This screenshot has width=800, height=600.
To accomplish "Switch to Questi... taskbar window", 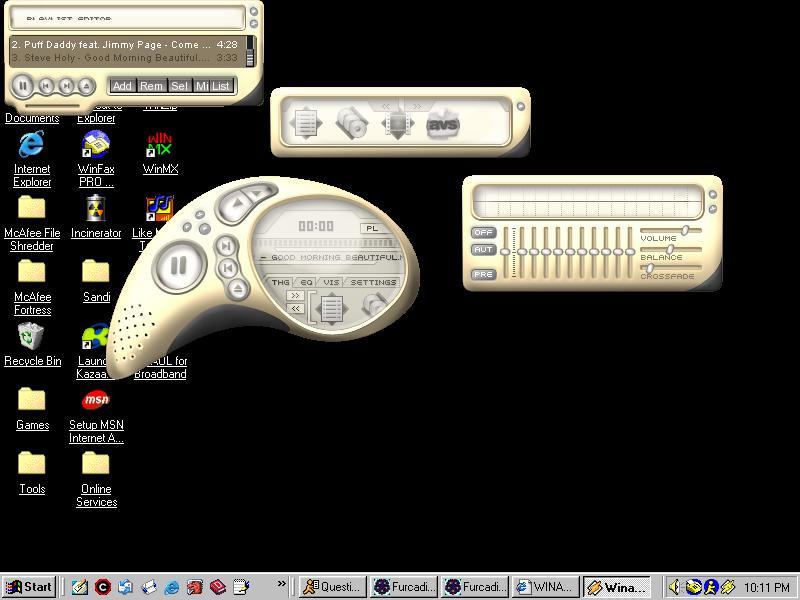I will click(333, 587).
